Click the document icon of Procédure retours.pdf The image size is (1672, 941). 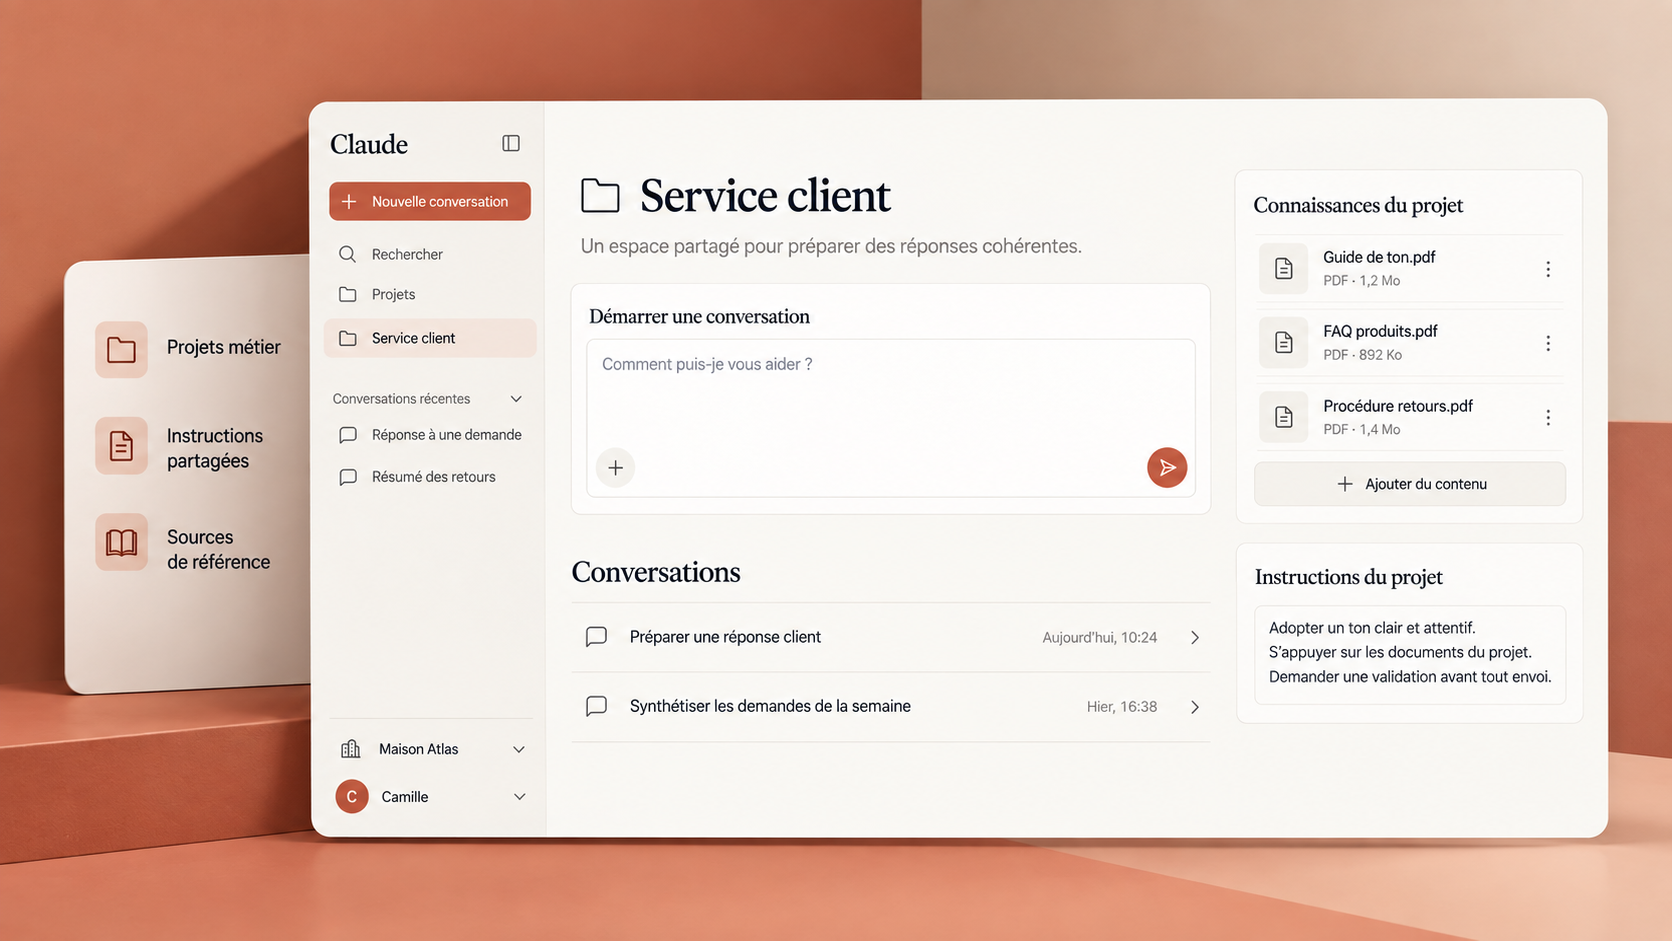pos(1283,417)
